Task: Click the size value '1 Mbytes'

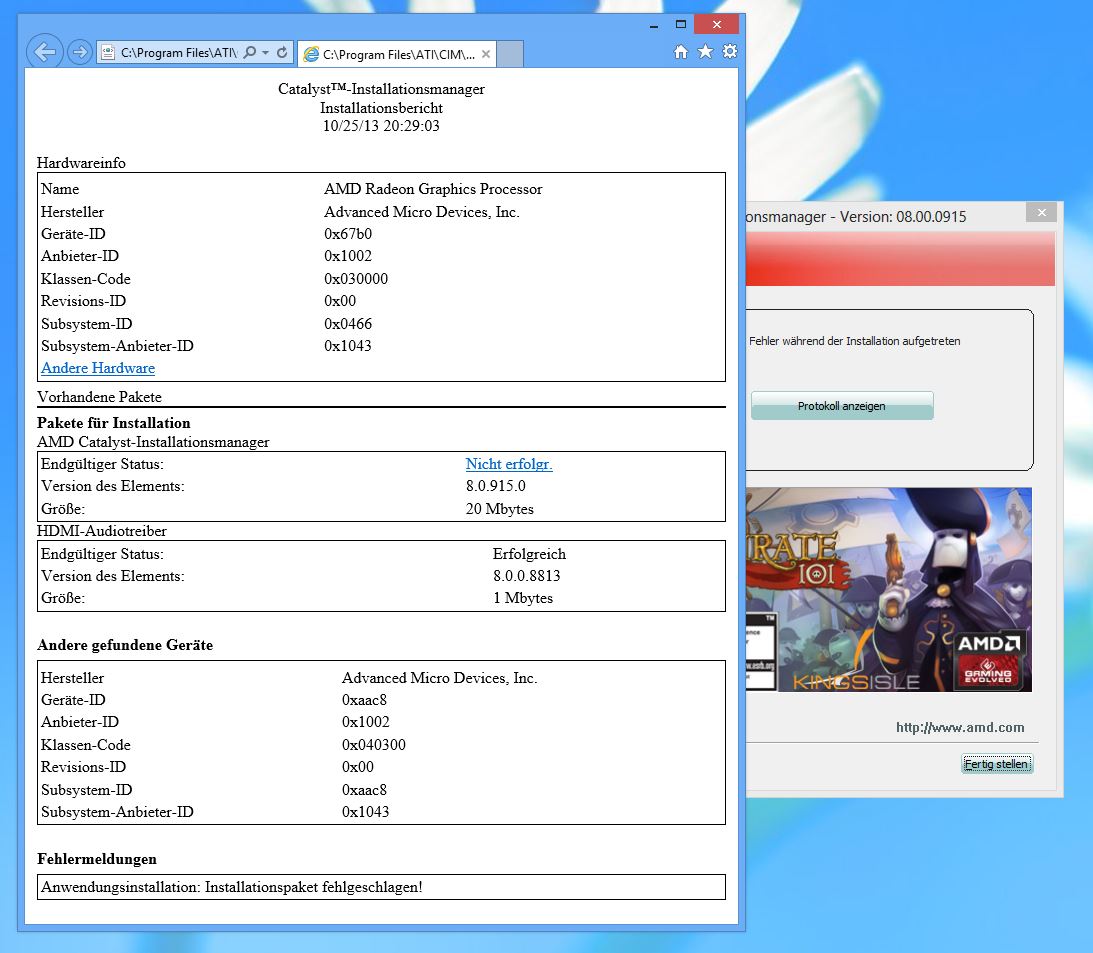Action: (523, 598)
